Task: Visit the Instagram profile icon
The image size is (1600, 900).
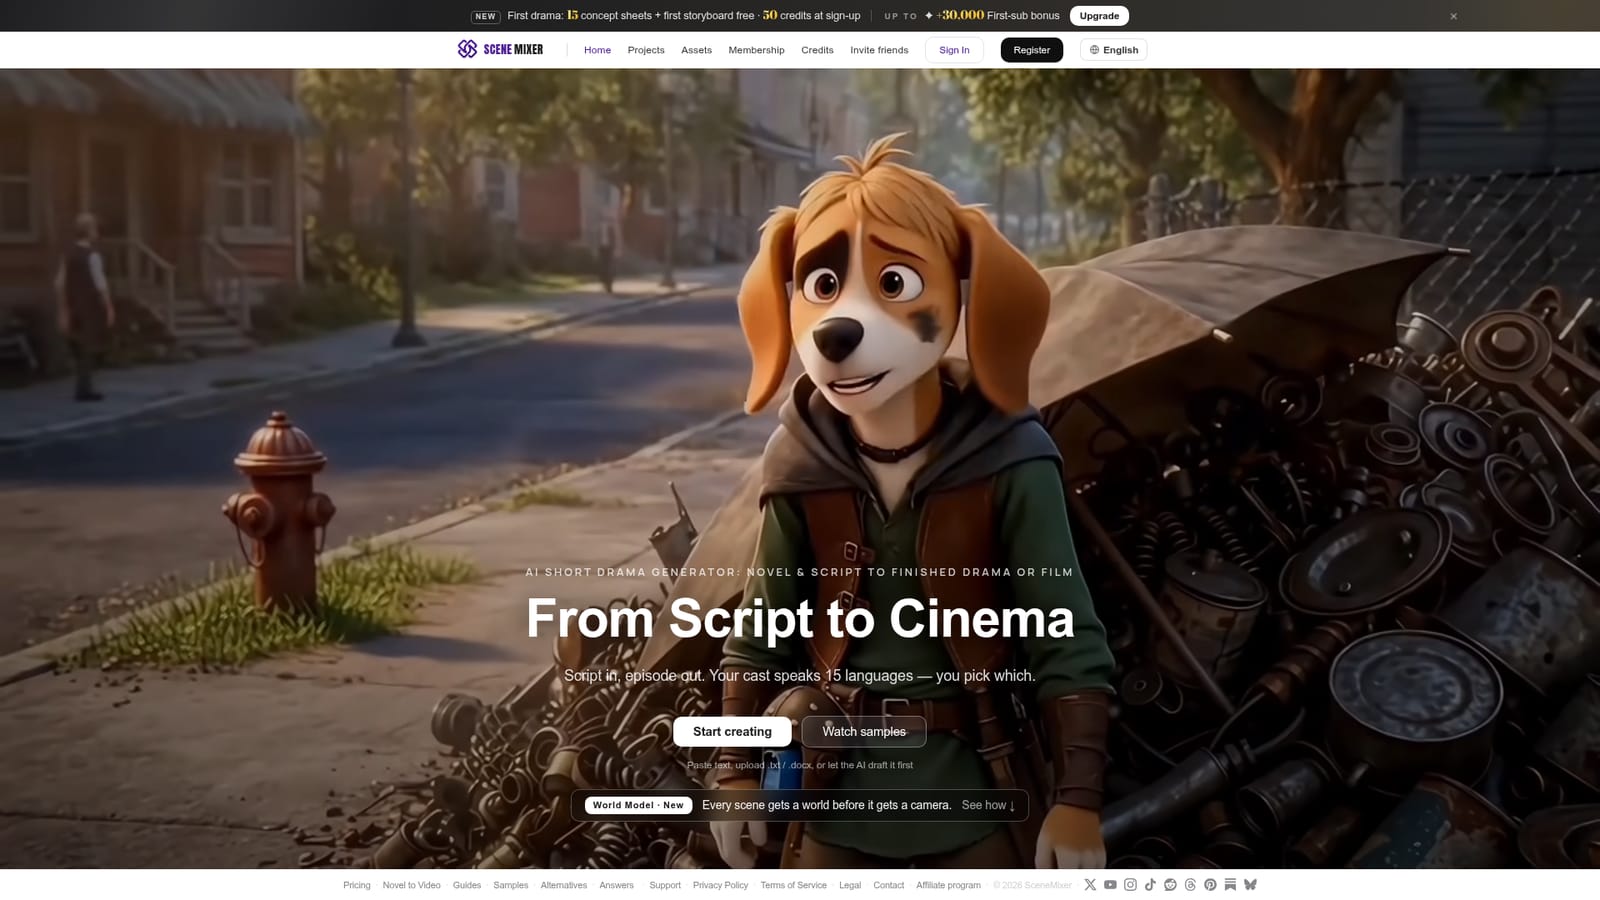Action: 1130,885
